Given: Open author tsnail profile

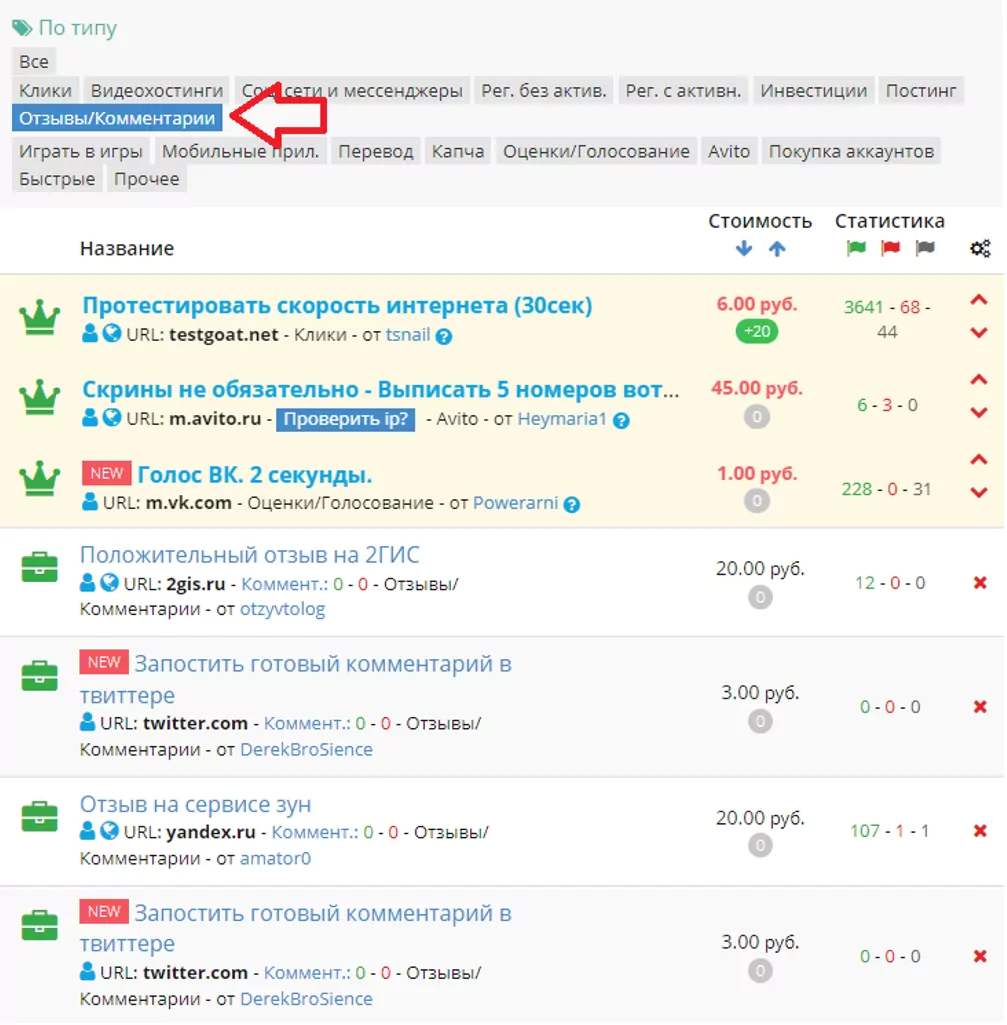Looking at the screenshot, I should [408, 335].
